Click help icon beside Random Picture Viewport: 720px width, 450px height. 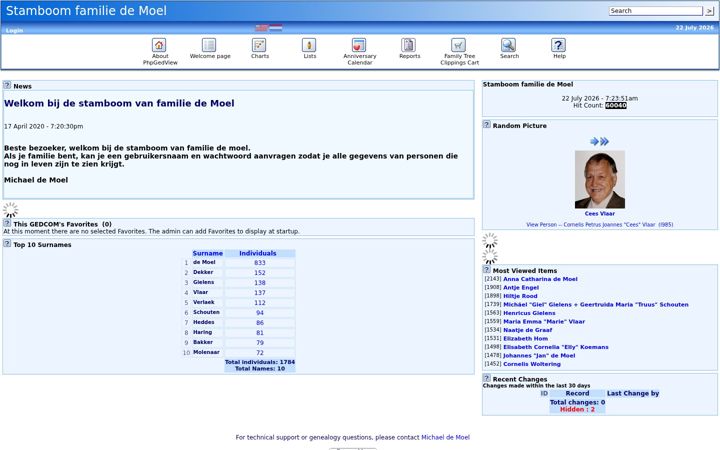click(487, 124)
